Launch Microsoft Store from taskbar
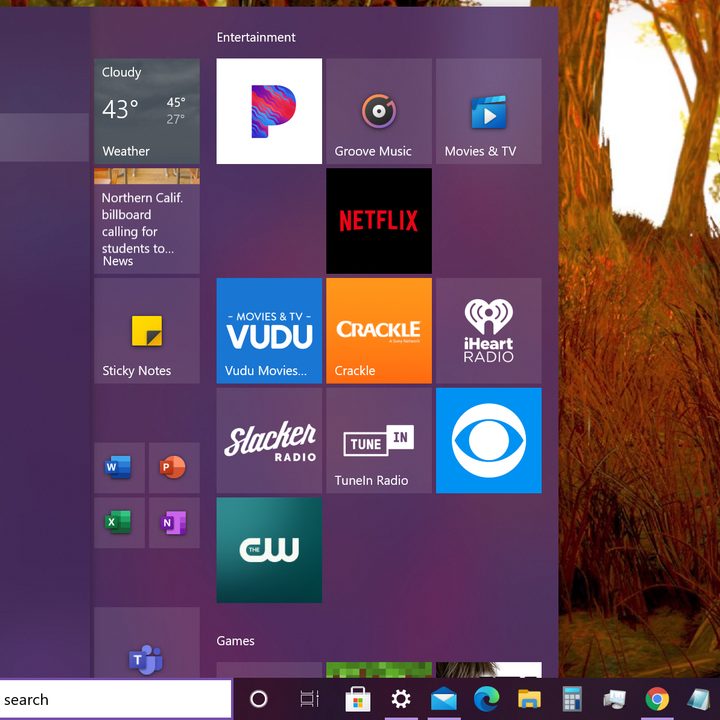Image resolution: width=720 pixels, height=720 pixels. (358, 699)
